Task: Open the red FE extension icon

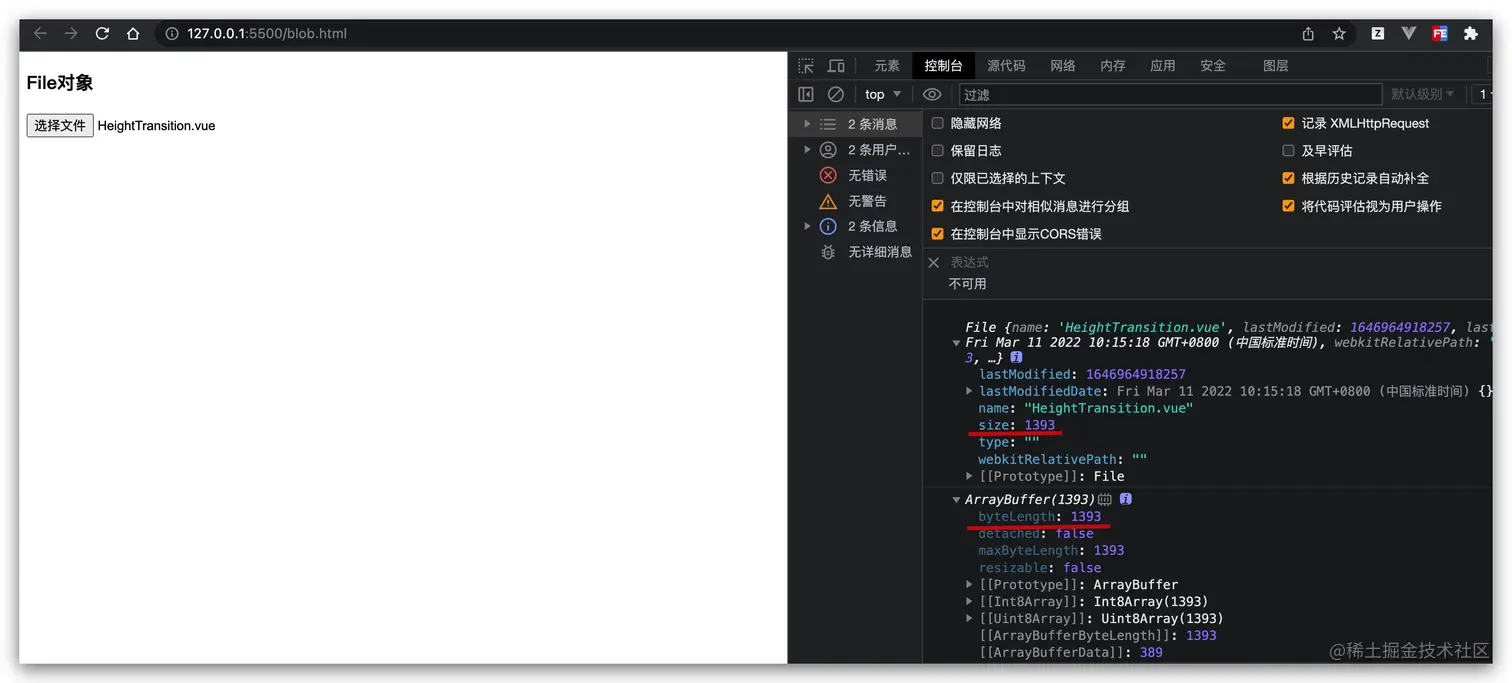Action: pyautogui.click(x=1440, y=33)
